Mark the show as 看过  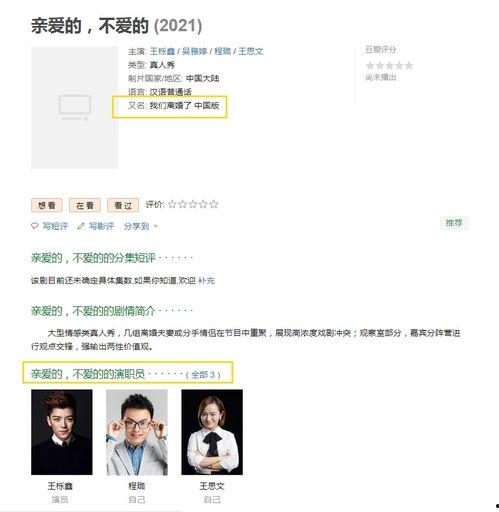coord(123,205)
